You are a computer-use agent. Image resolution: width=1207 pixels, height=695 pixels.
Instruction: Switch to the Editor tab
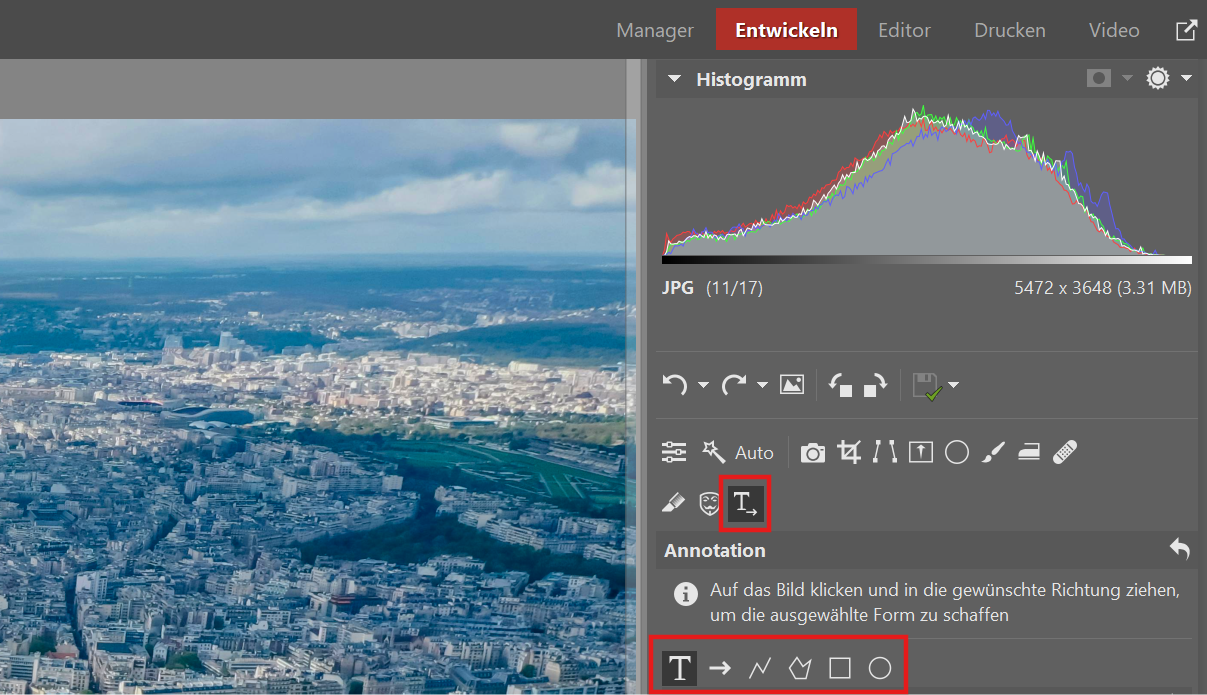(x=904, y=30)
